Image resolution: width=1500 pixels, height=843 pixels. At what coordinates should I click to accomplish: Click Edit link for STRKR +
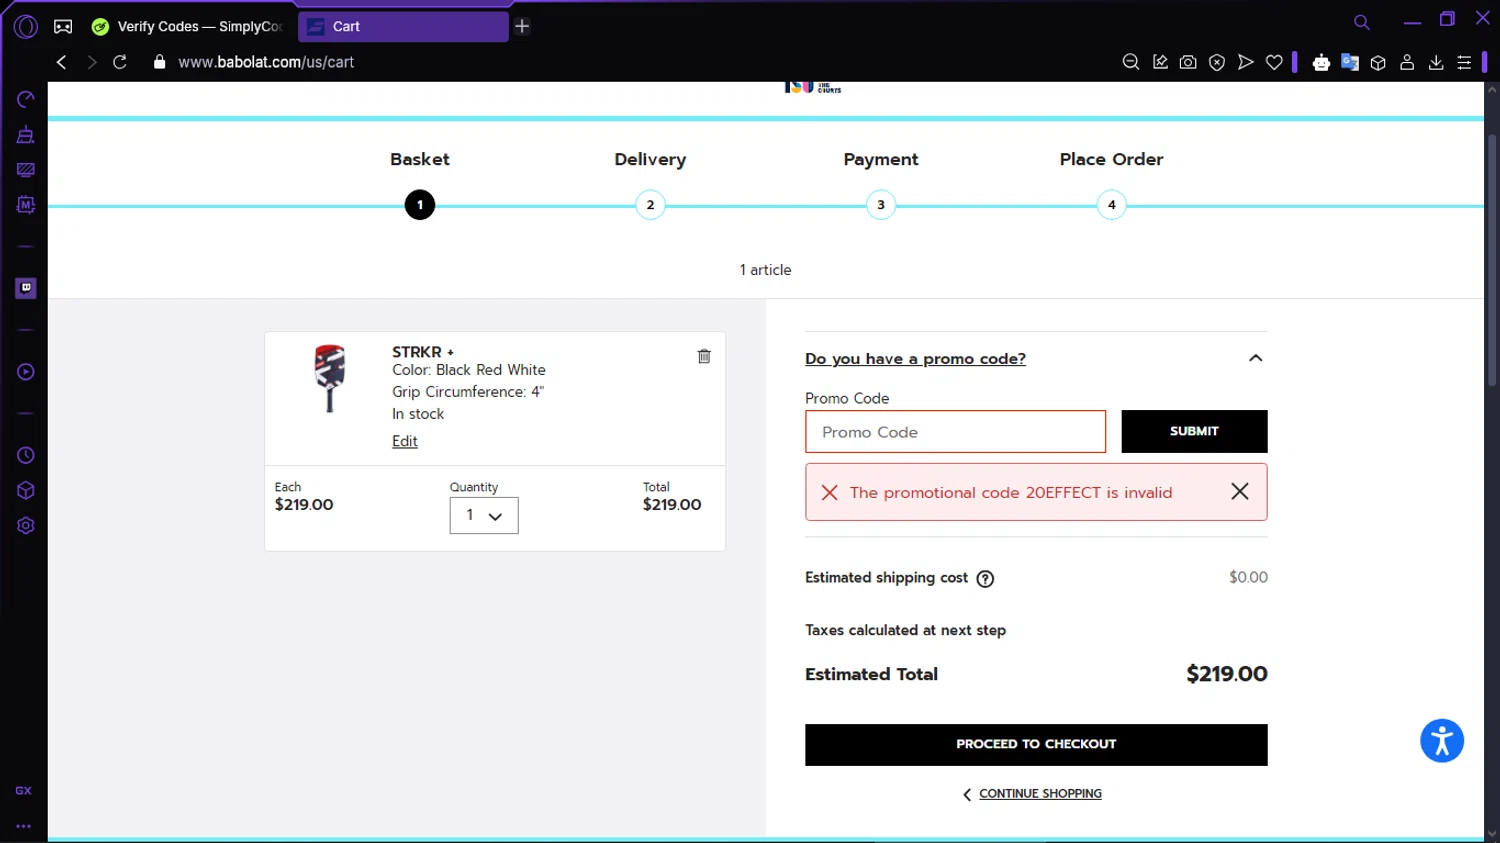tap(405, 441)
